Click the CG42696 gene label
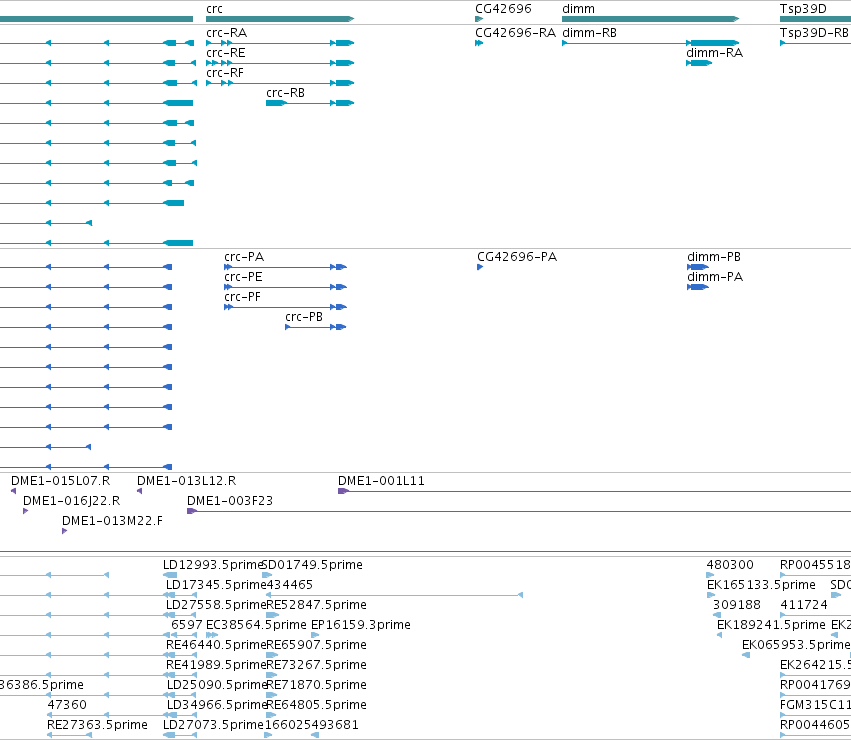851x740 pixels. click(503, 9)
